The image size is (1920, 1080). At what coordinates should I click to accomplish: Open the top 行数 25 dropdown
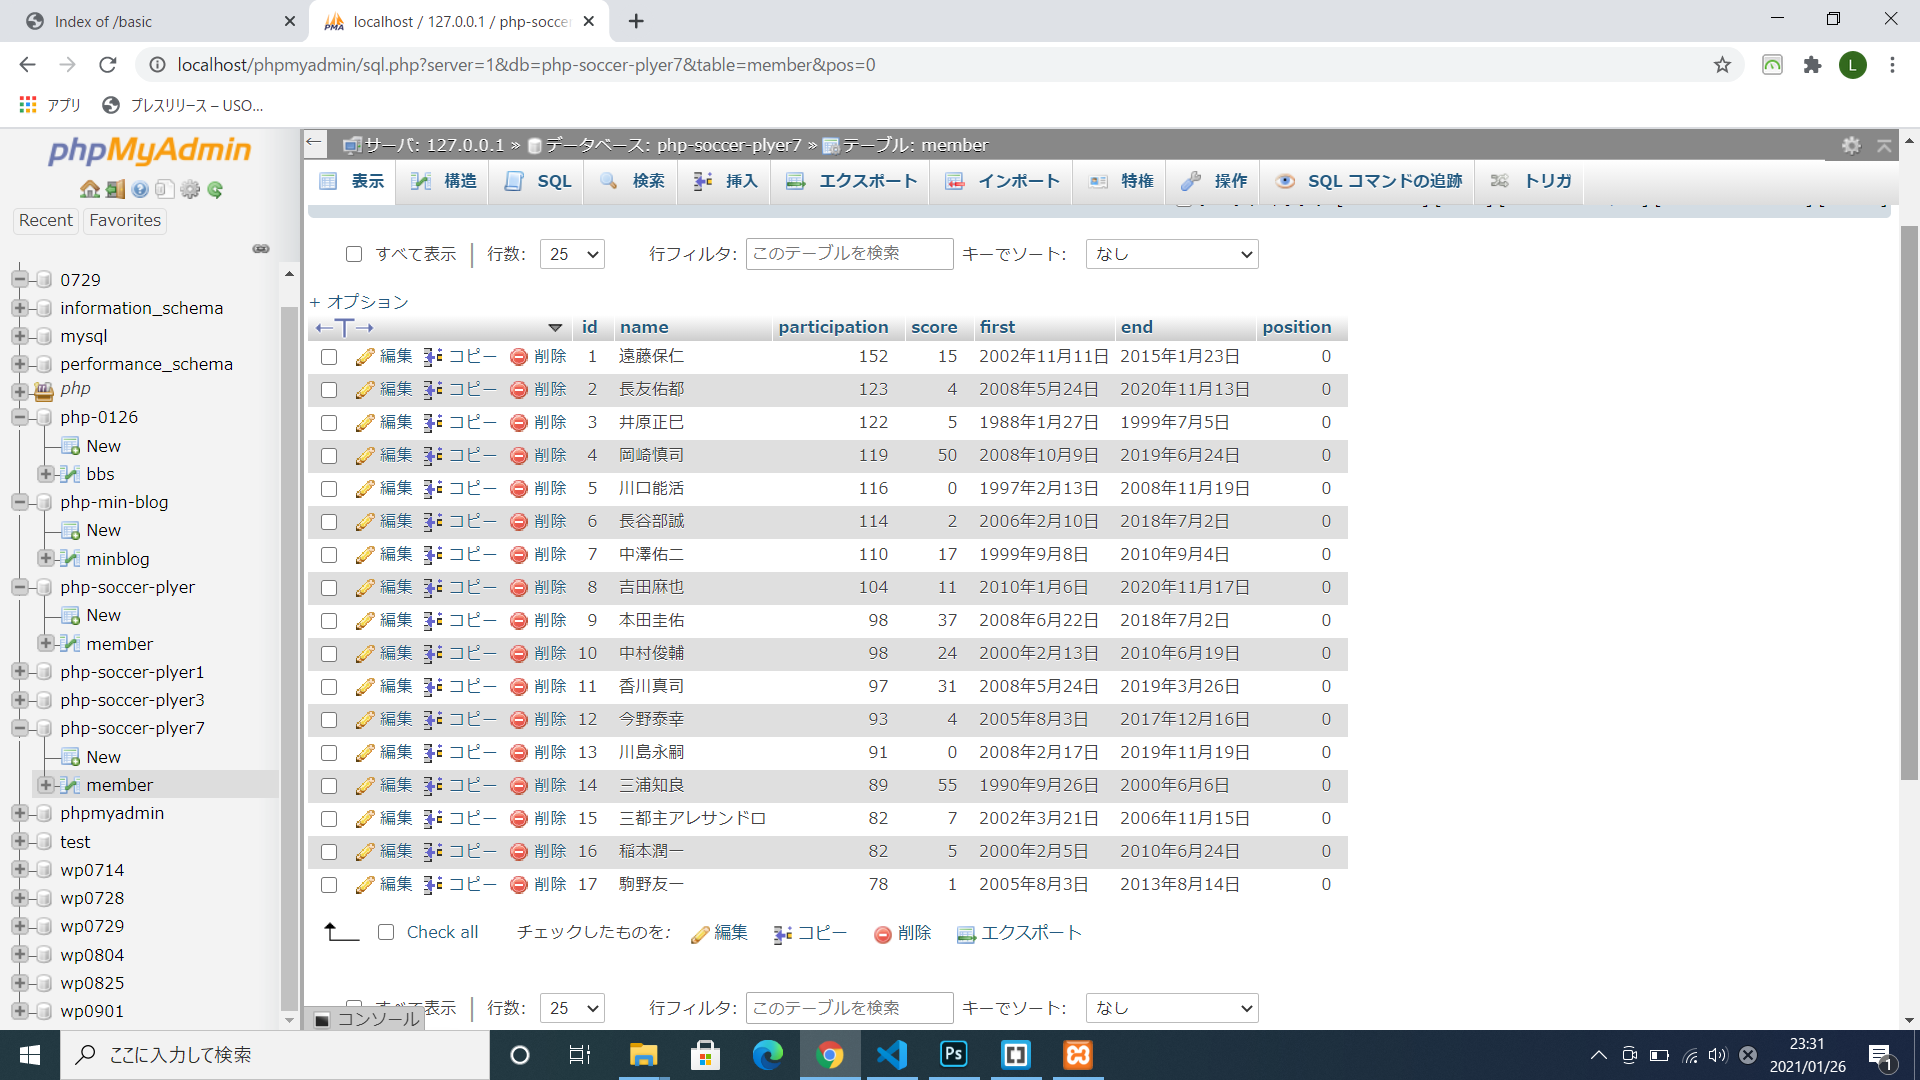pos(572,254)
